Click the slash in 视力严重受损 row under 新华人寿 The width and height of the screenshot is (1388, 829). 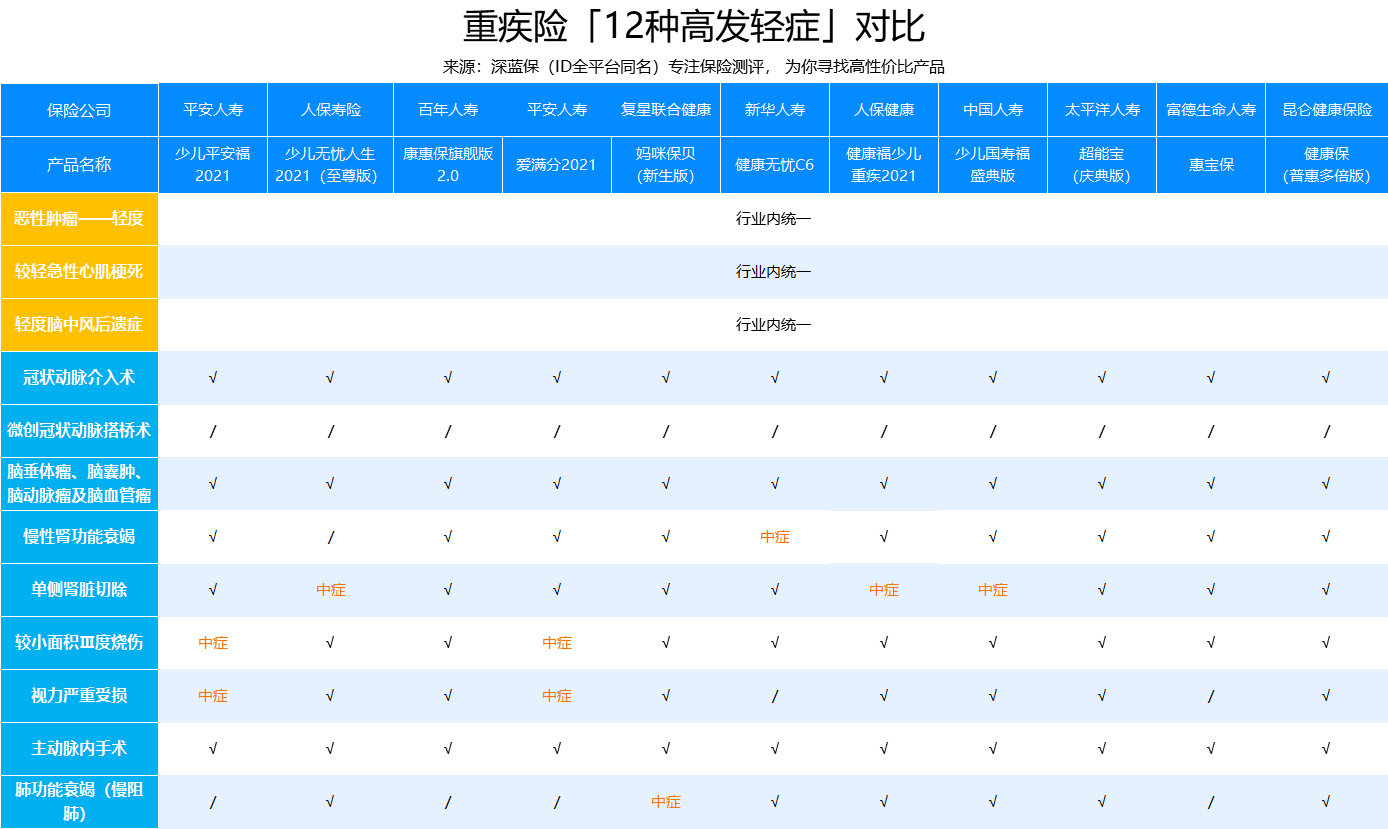(x=775, y=697)
